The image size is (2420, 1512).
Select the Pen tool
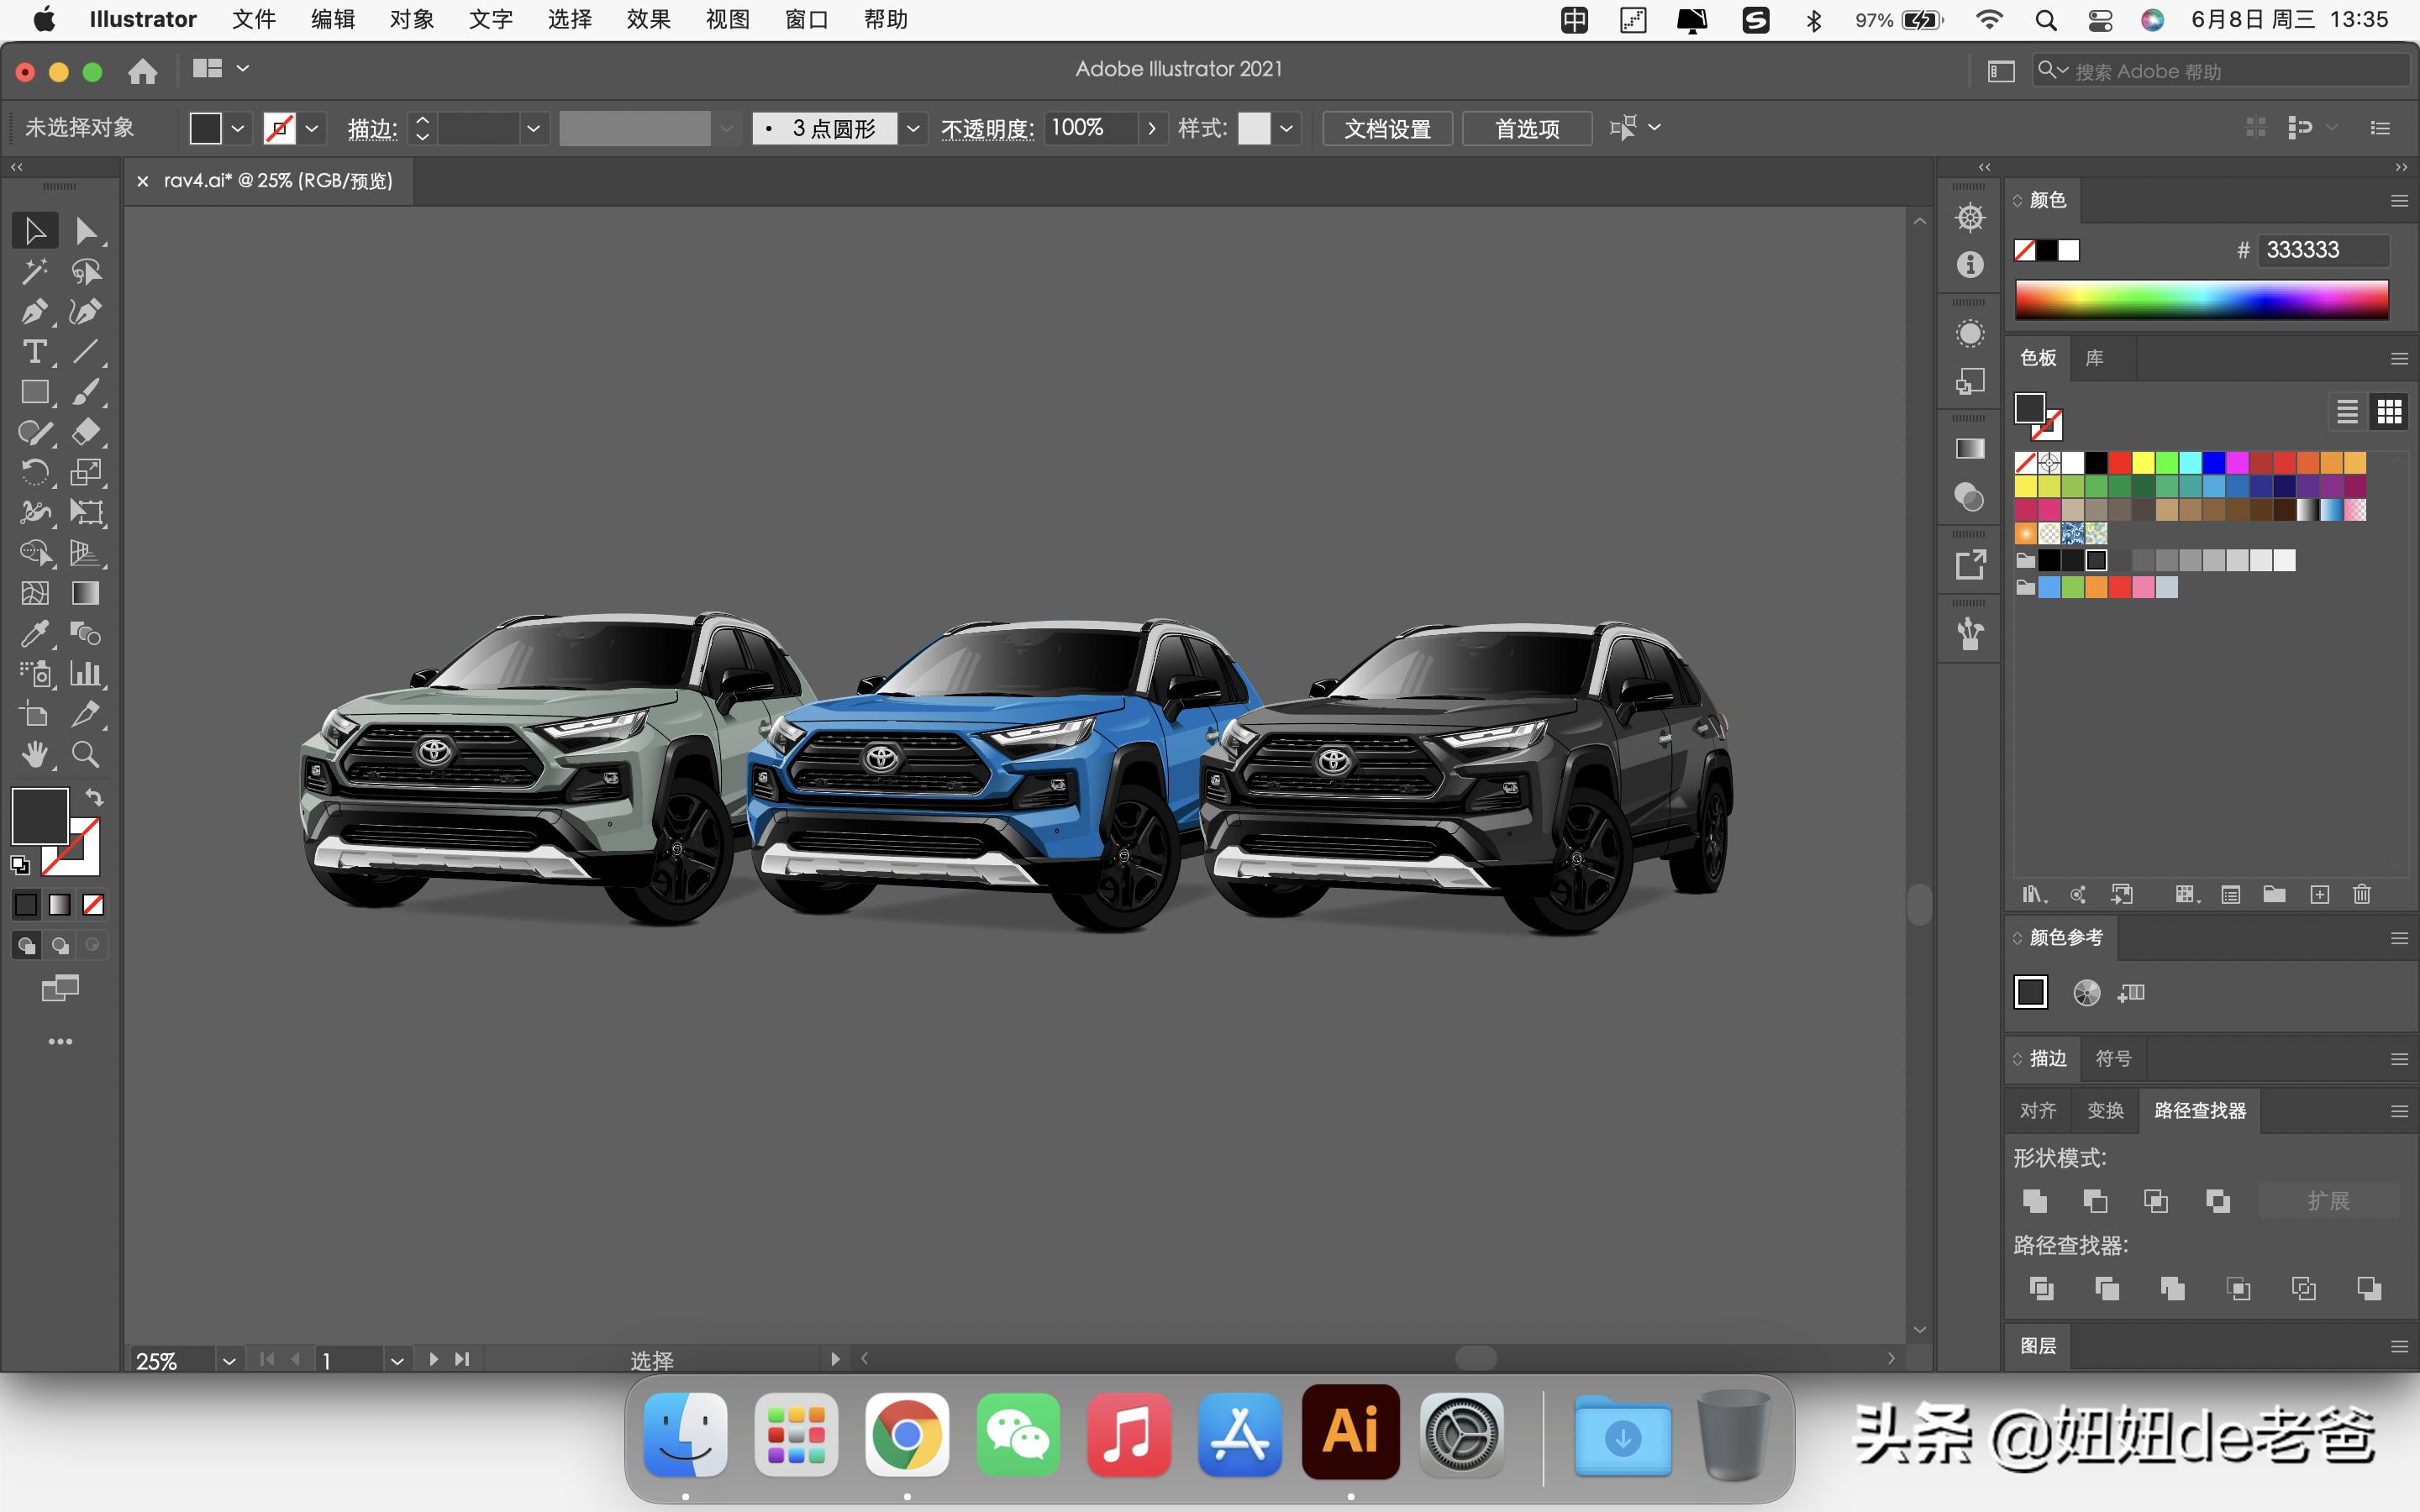[34, 312]
